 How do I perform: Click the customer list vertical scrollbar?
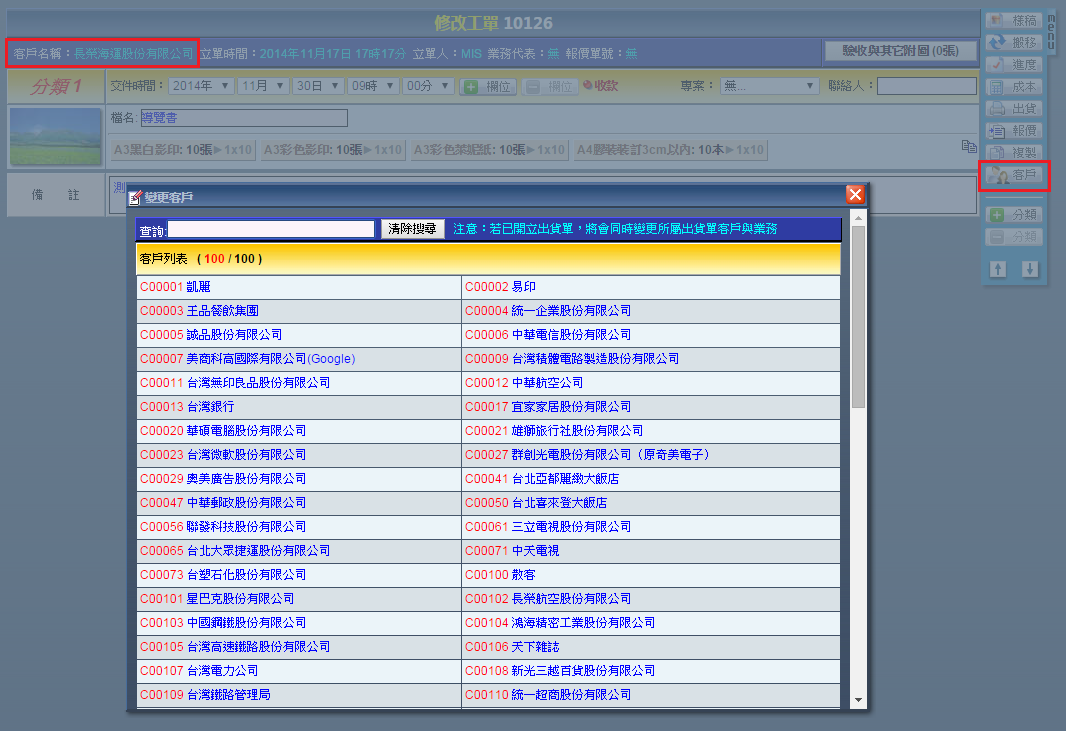tap(858, 400)
